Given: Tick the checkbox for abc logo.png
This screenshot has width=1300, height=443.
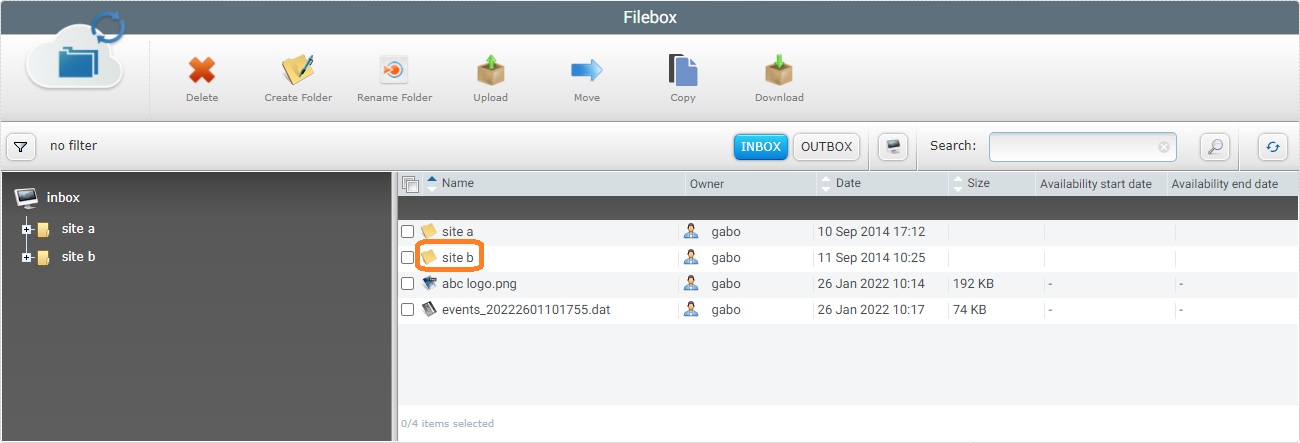Looking at the screenshot, I should [x=408, y=284].
